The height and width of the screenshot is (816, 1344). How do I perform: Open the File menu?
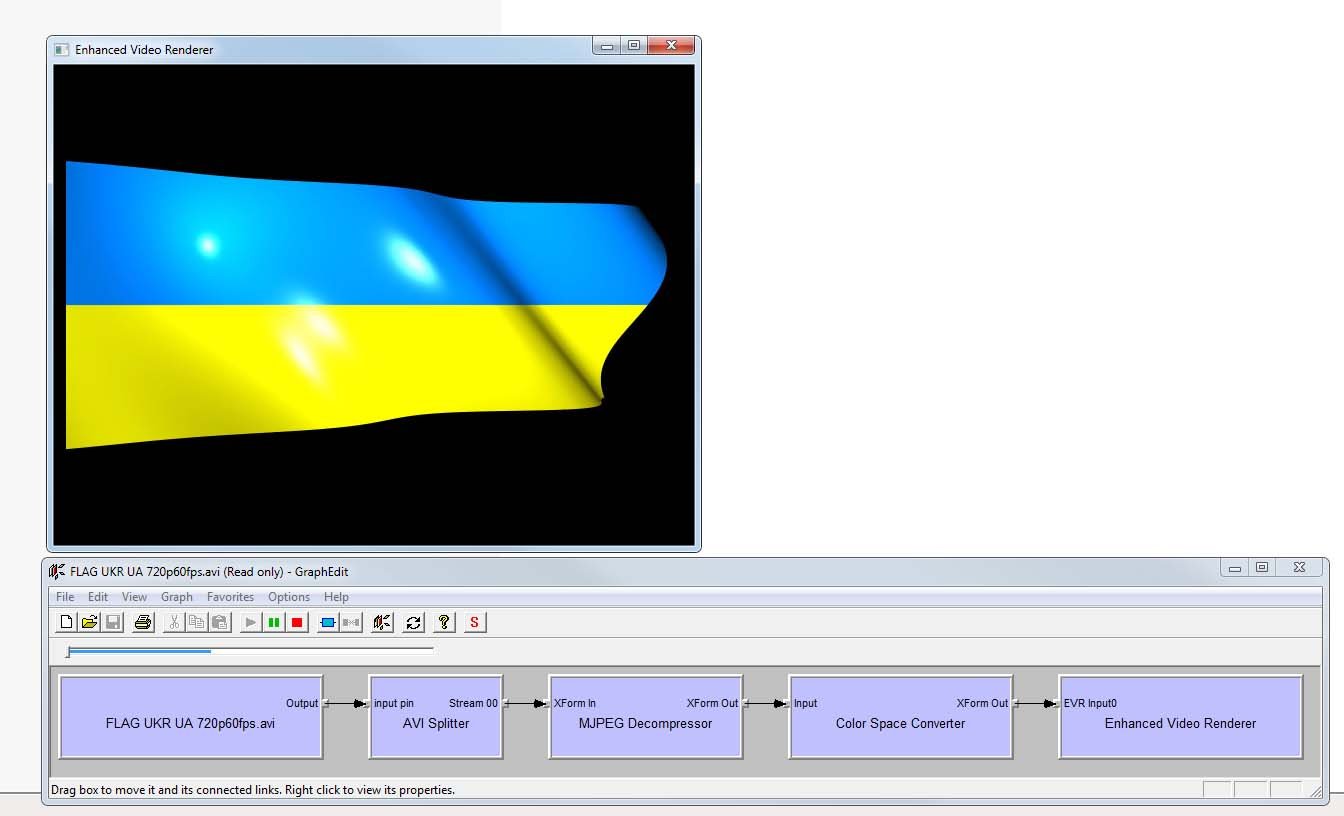(65, 597)
